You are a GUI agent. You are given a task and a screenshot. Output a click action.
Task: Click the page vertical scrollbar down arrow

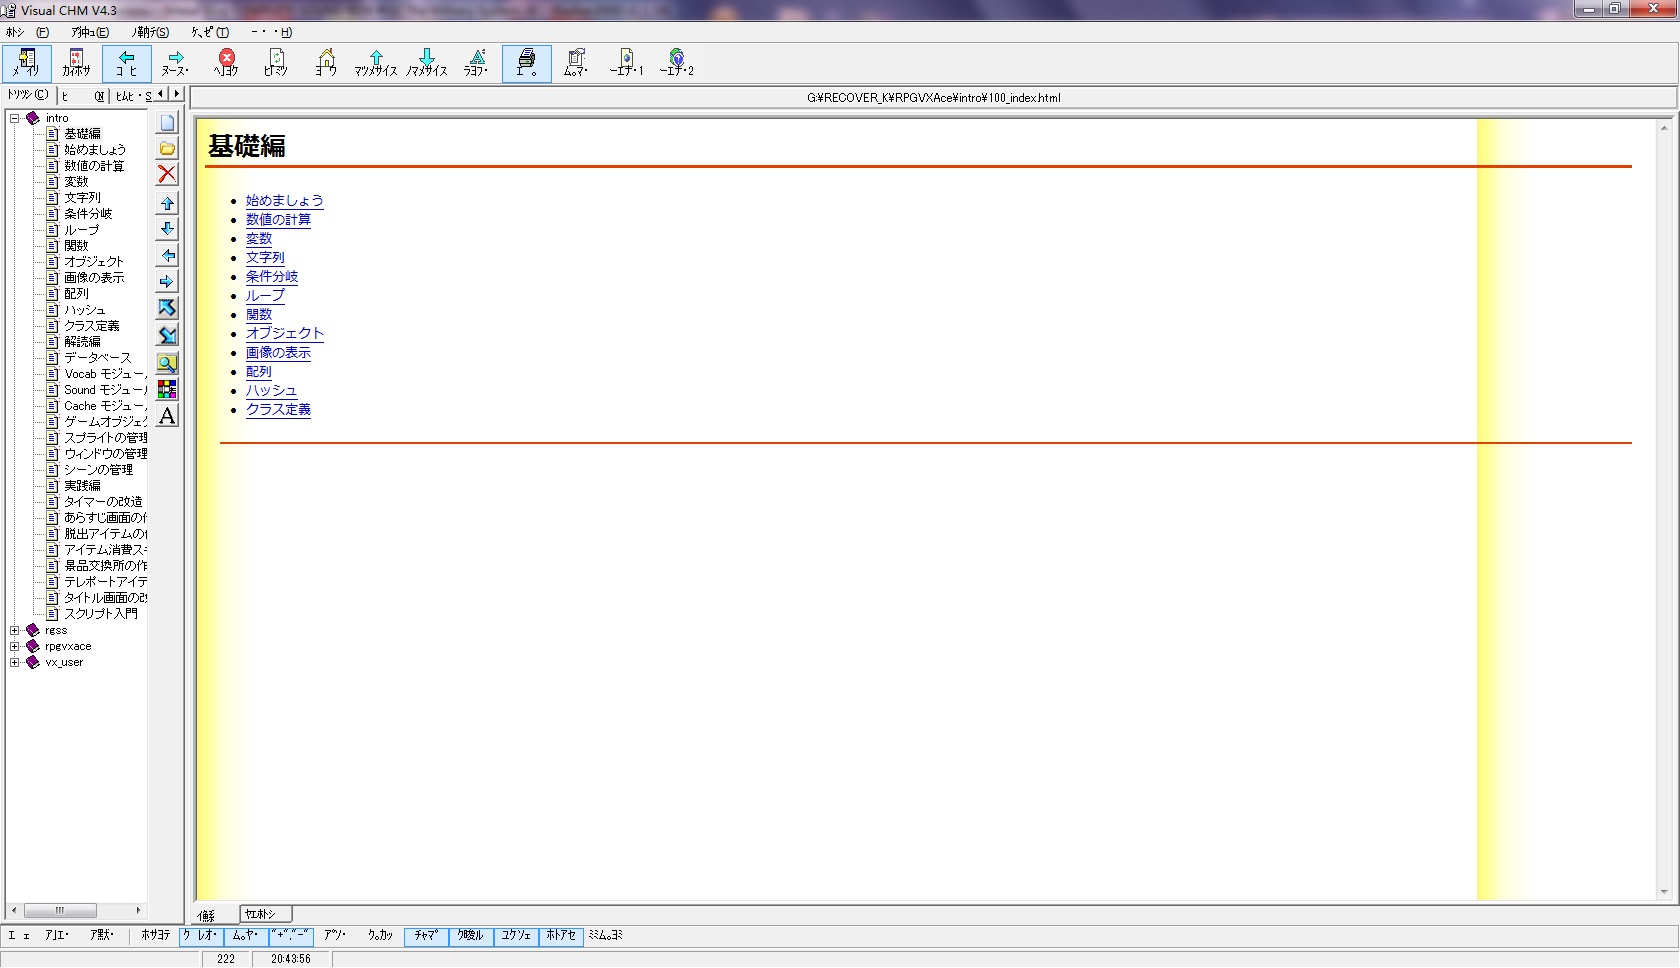coord(1664,892)
